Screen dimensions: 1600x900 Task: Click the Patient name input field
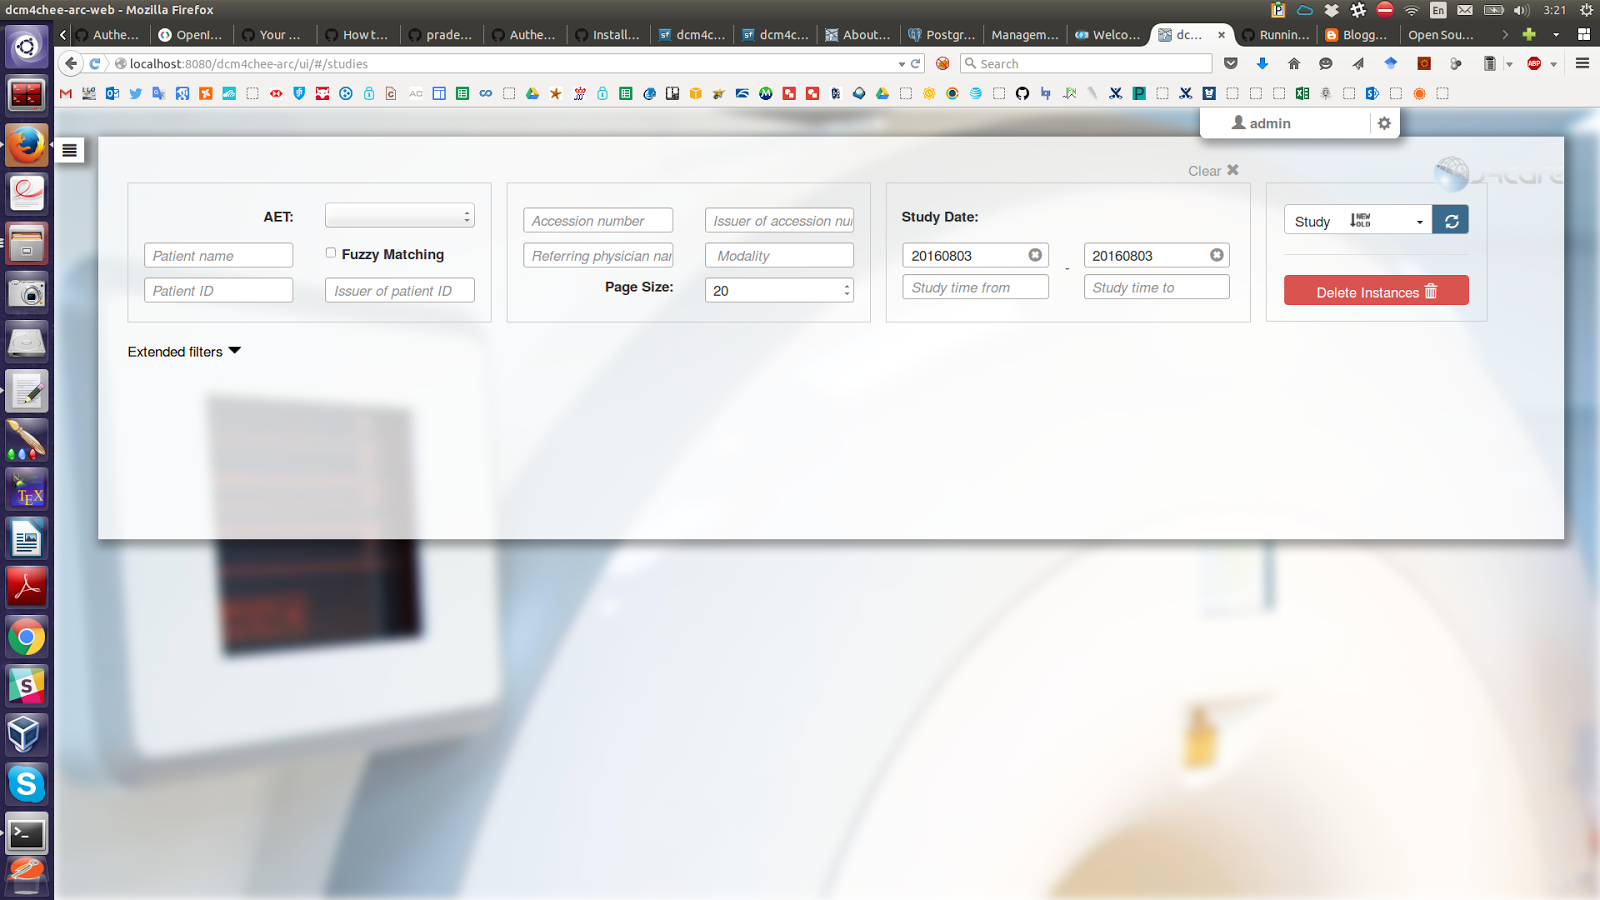click(x=218, y=255)
